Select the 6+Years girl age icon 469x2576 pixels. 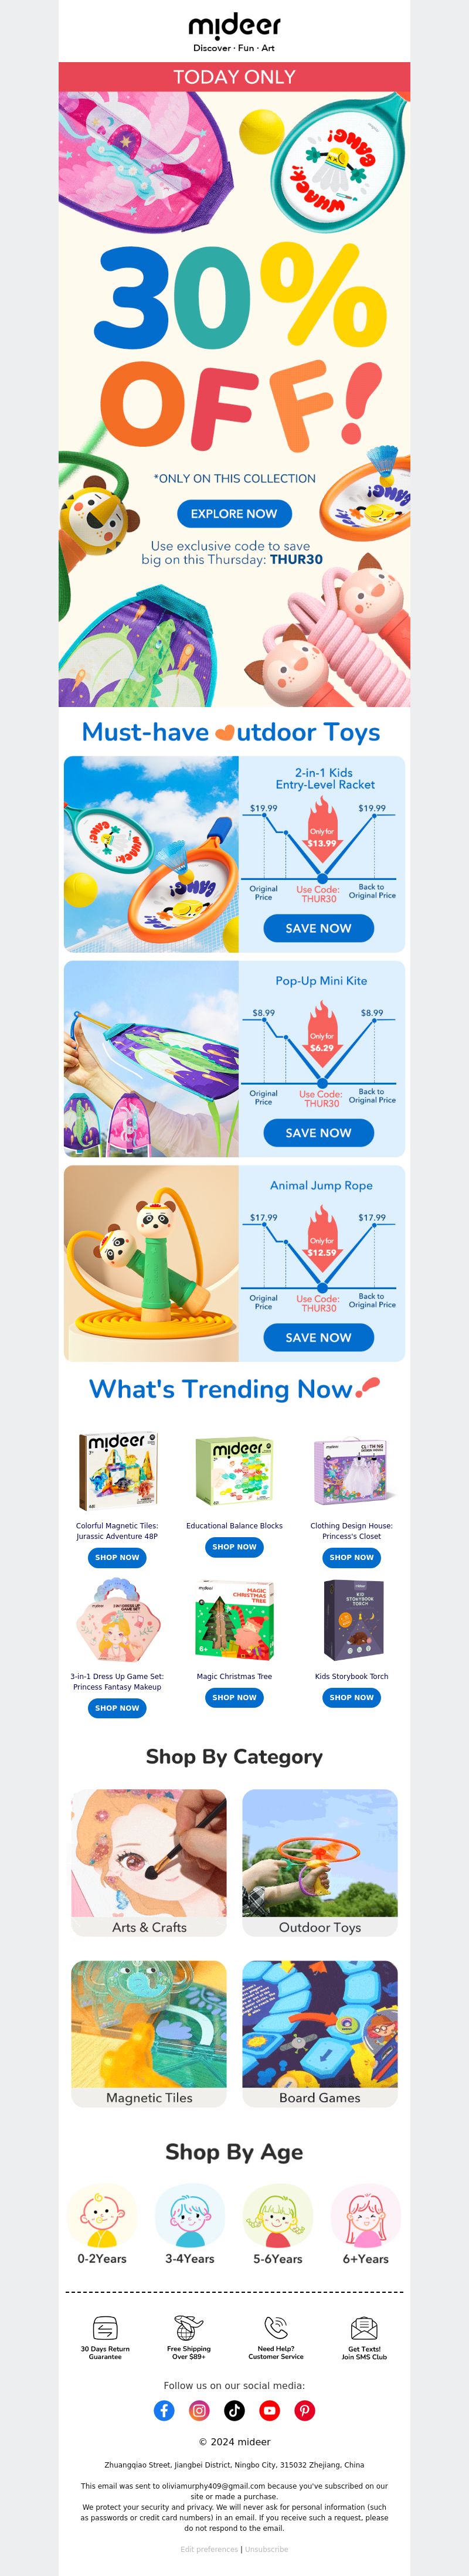coord(365,2215)
